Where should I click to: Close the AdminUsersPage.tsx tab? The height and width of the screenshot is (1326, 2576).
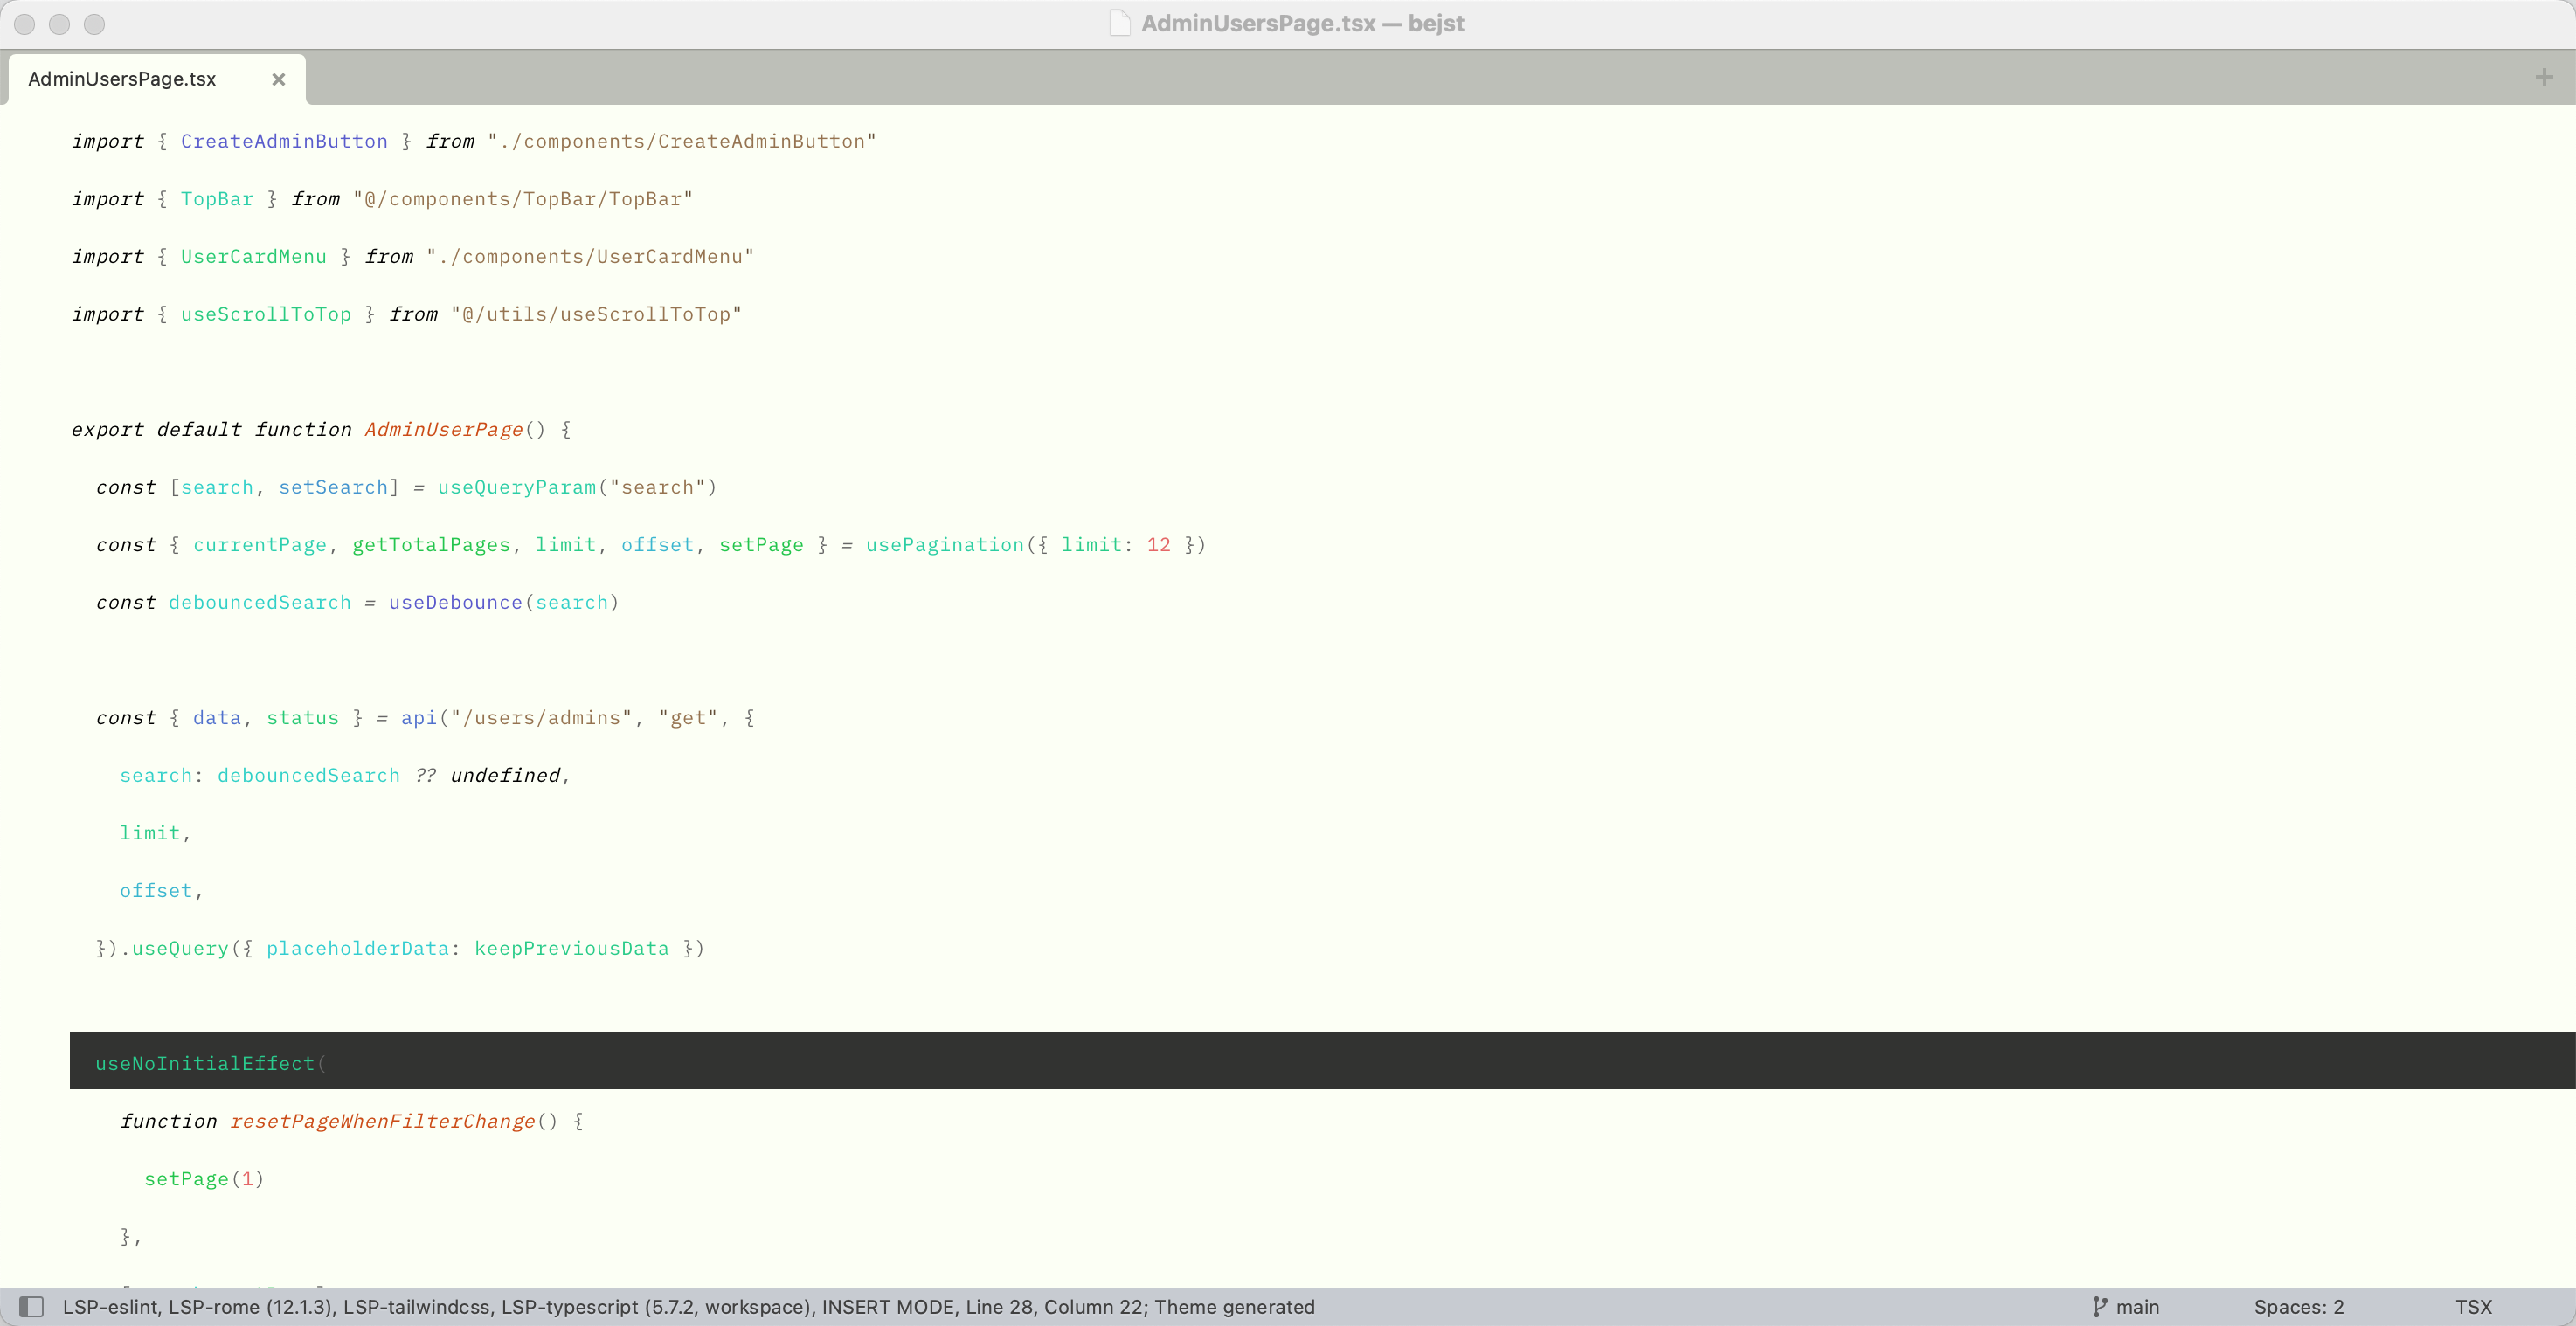[x=279, y=79]
